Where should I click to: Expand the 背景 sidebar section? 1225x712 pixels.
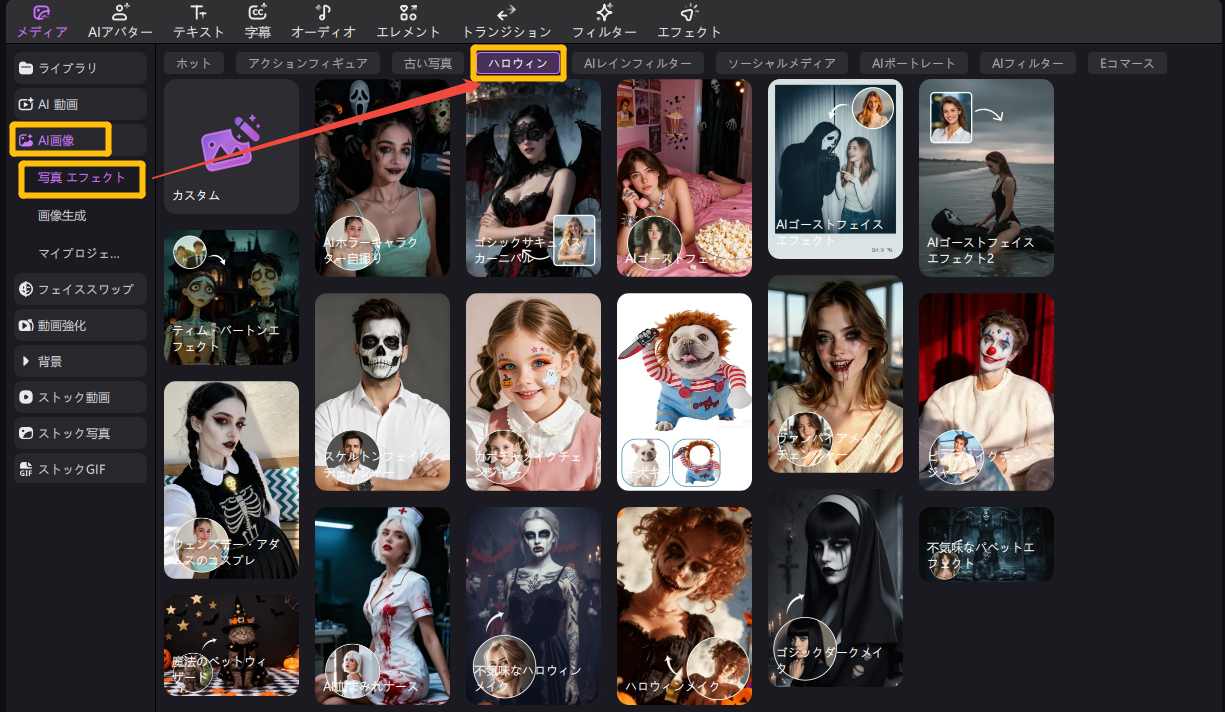(80, 361)
